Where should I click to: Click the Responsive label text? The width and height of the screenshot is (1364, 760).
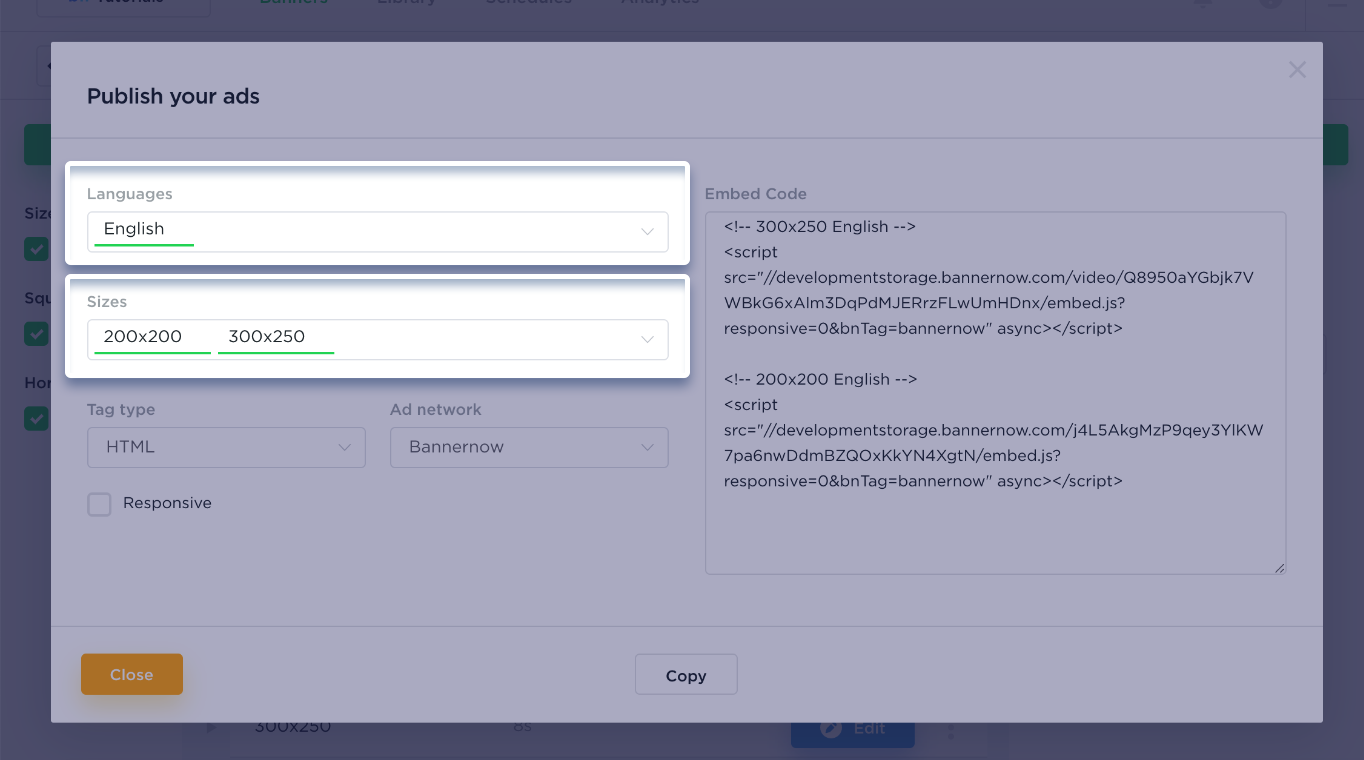pyautogui.click(x=167, y=503)
